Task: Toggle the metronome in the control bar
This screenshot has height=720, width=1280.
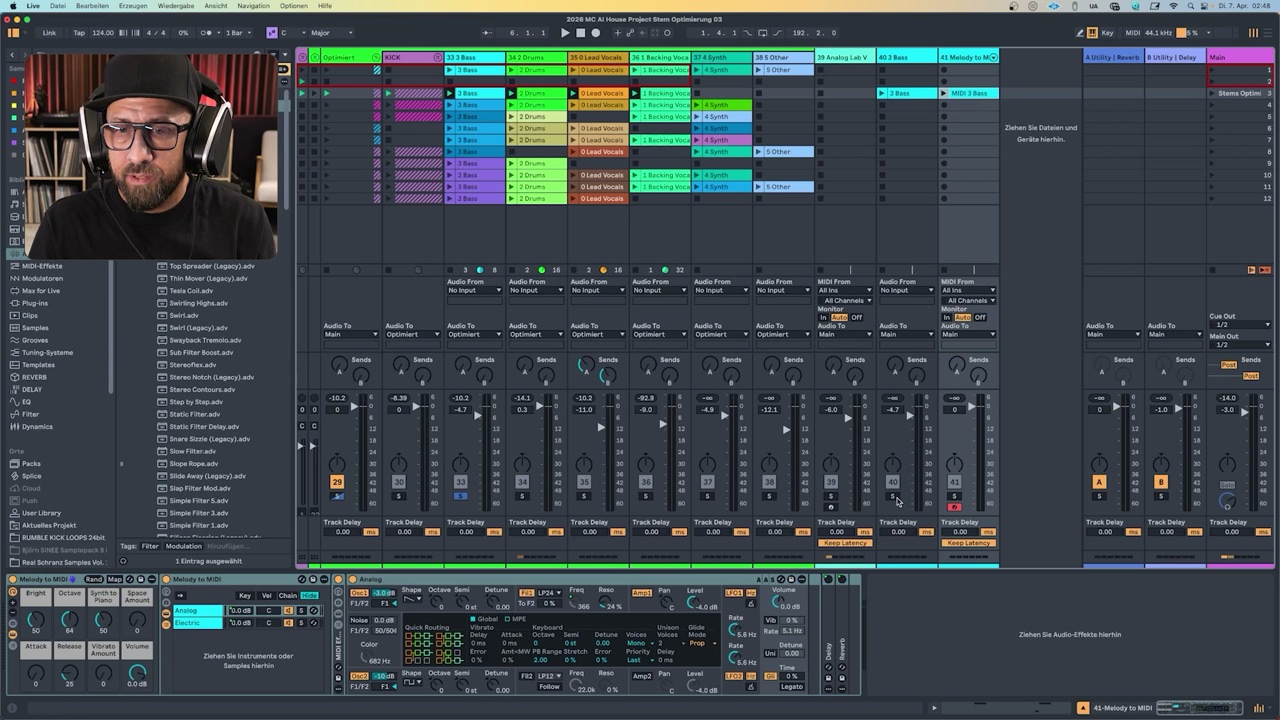Action: point(208,33)
